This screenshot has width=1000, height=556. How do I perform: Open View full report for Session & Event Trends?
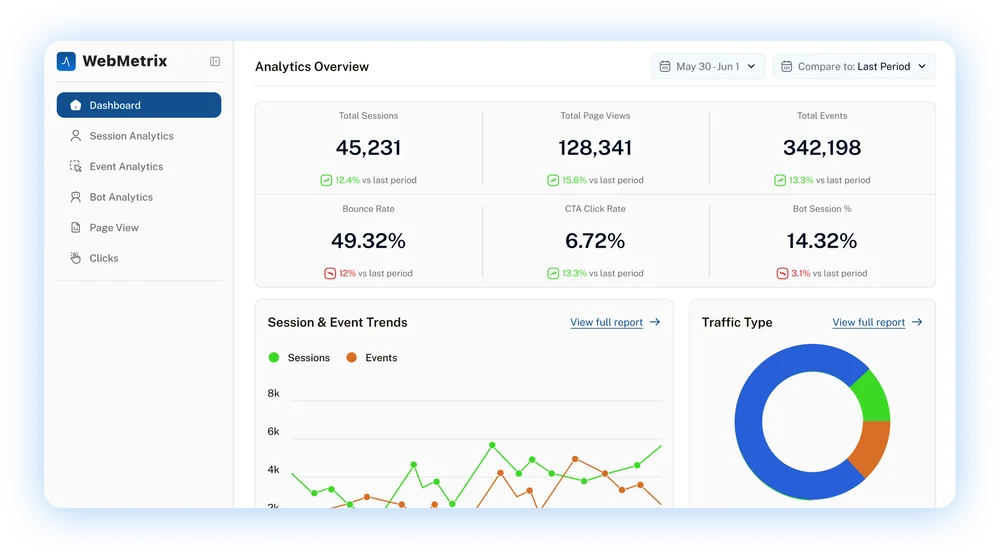[x=607, y=323]
